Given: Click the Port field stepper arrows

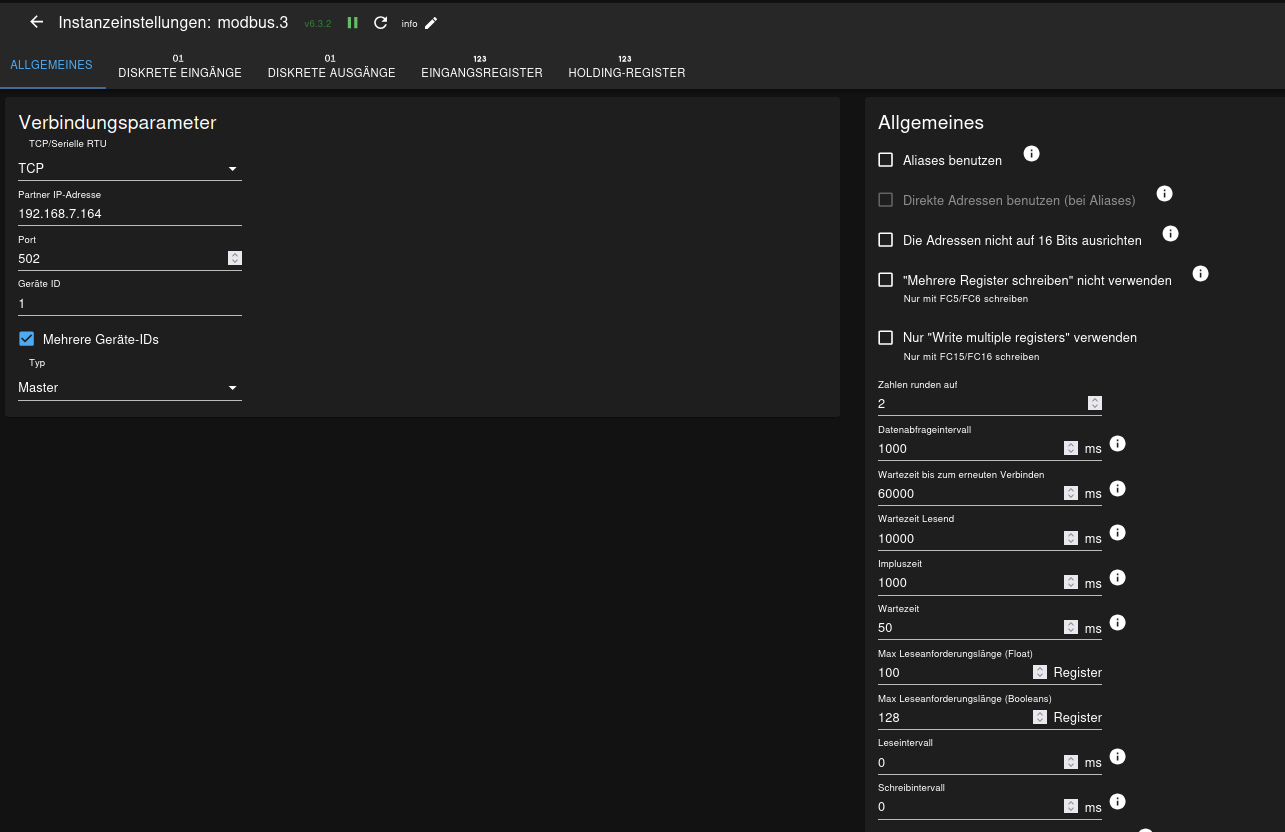Looking at the screenshot, I should pyautogui.click(x=235, y=258).
